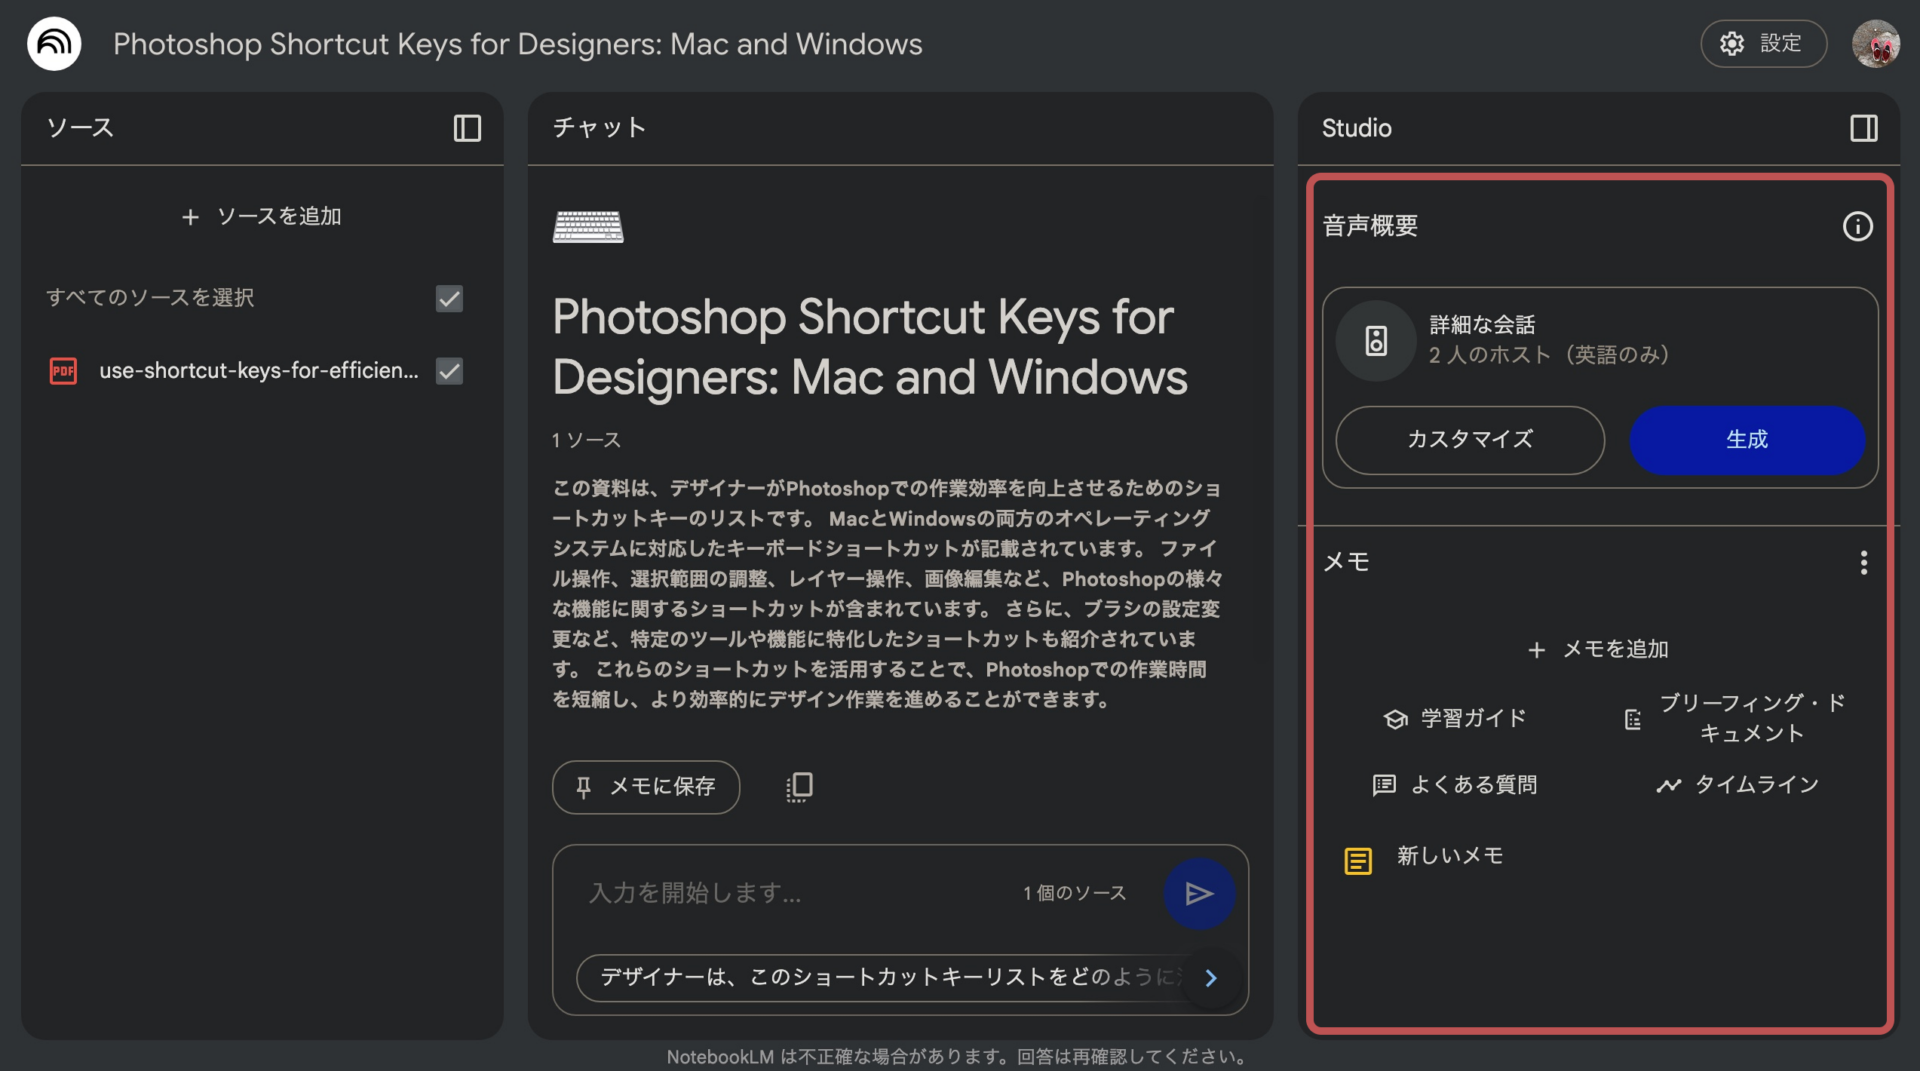The width and height of the screenshot is (1920, 1071).
Task: Open the user profile avatar
Action: 1875,44
